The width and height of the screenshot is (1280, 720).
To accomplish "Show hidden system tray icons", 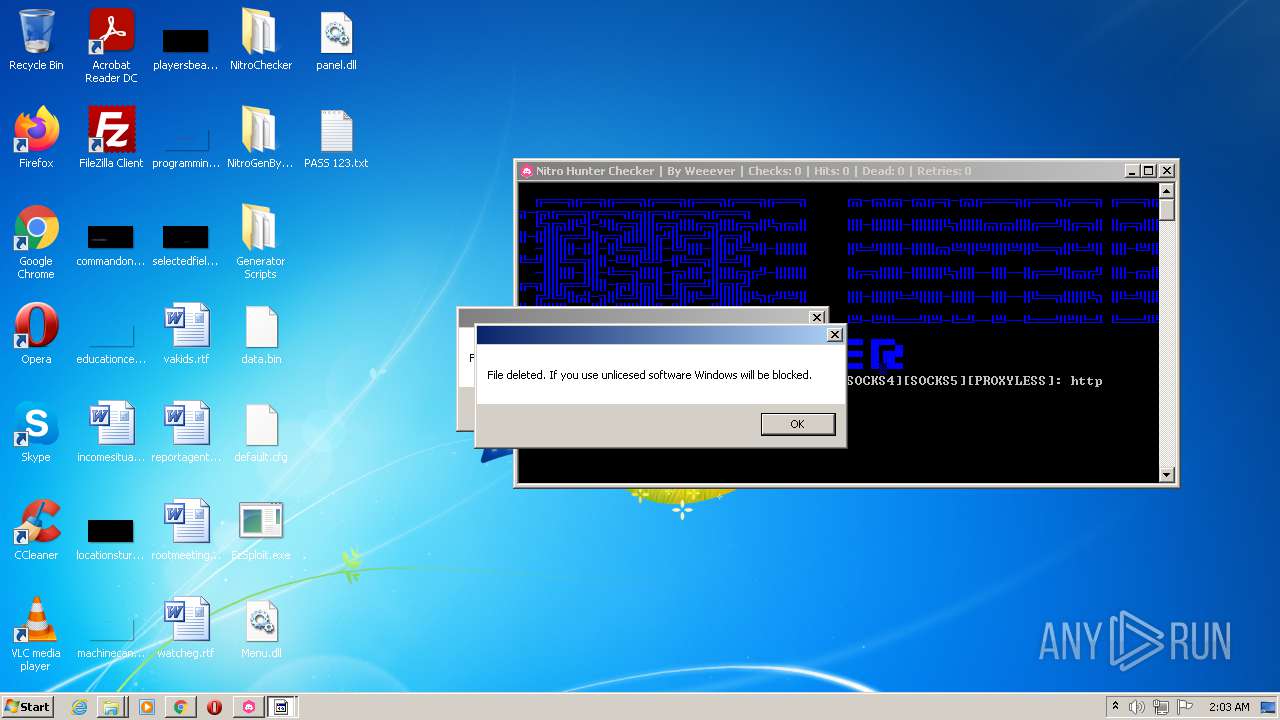I will [1116, 707].
